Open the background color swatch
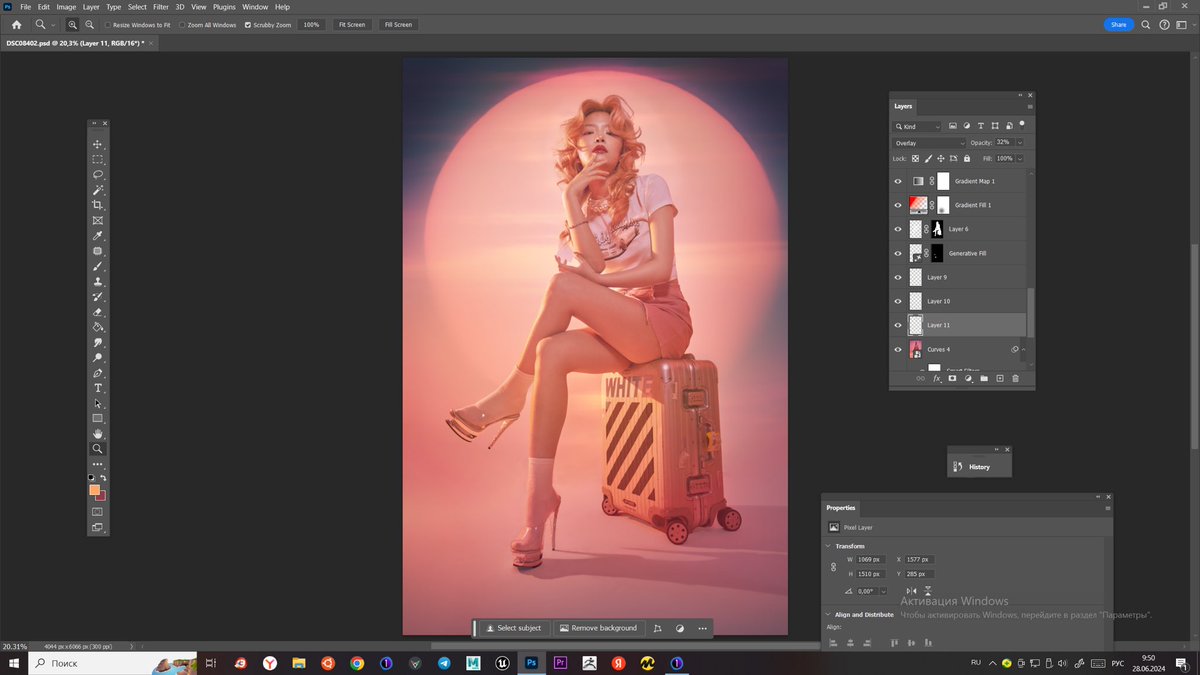 point(101,496)
